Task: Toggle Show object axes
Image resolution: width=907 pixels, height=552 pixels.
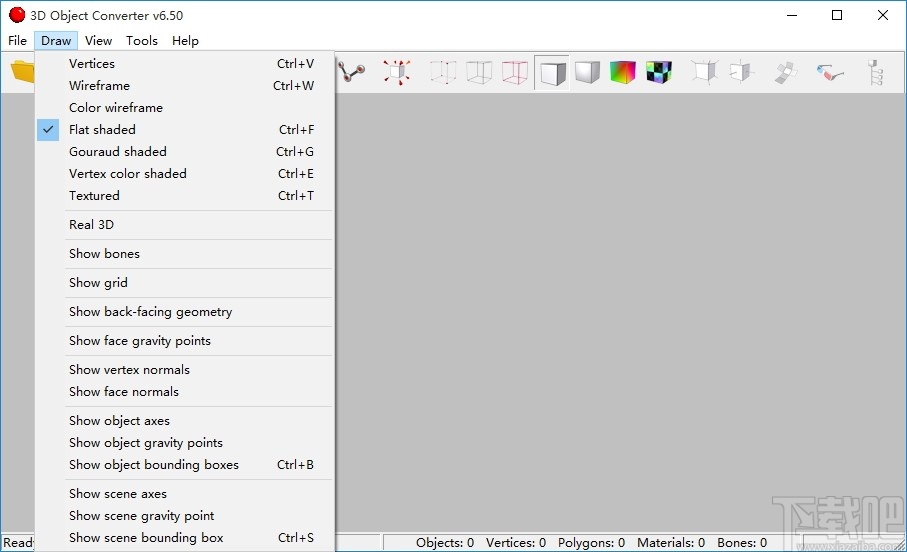Action: (185, 421)
